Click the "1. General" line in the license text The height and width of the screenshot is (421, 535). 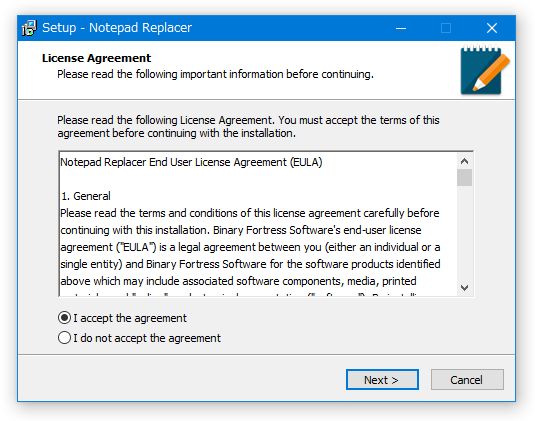[86, 196]
